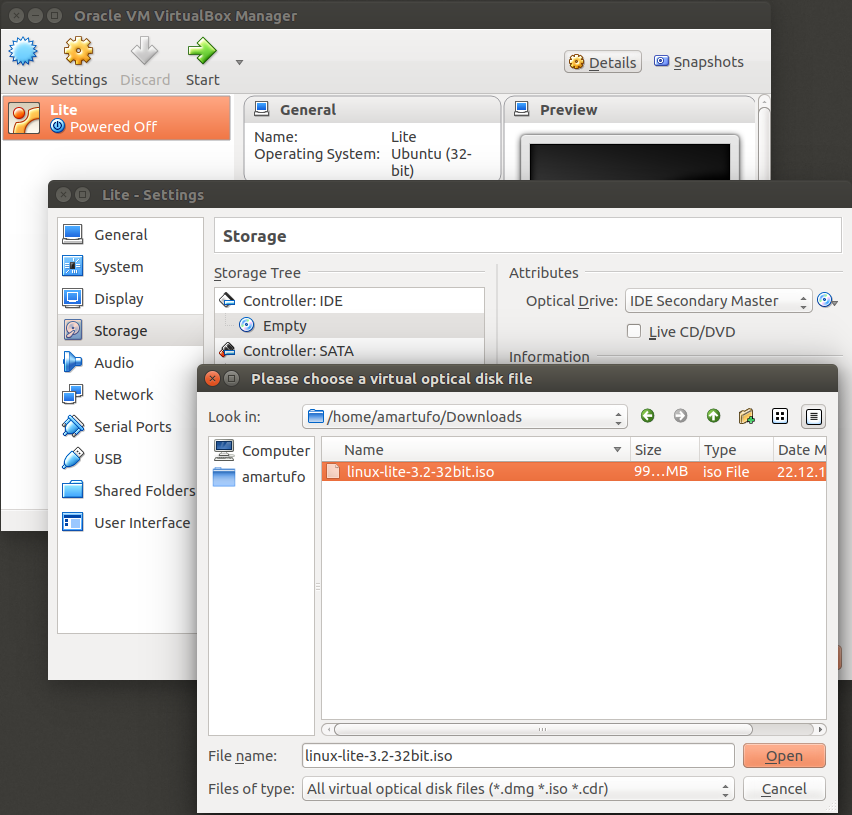Image resolution: width=852 pixels, height=815 pixels.
Task: Click the file list scroll left arrow
Action: point(328,729)
